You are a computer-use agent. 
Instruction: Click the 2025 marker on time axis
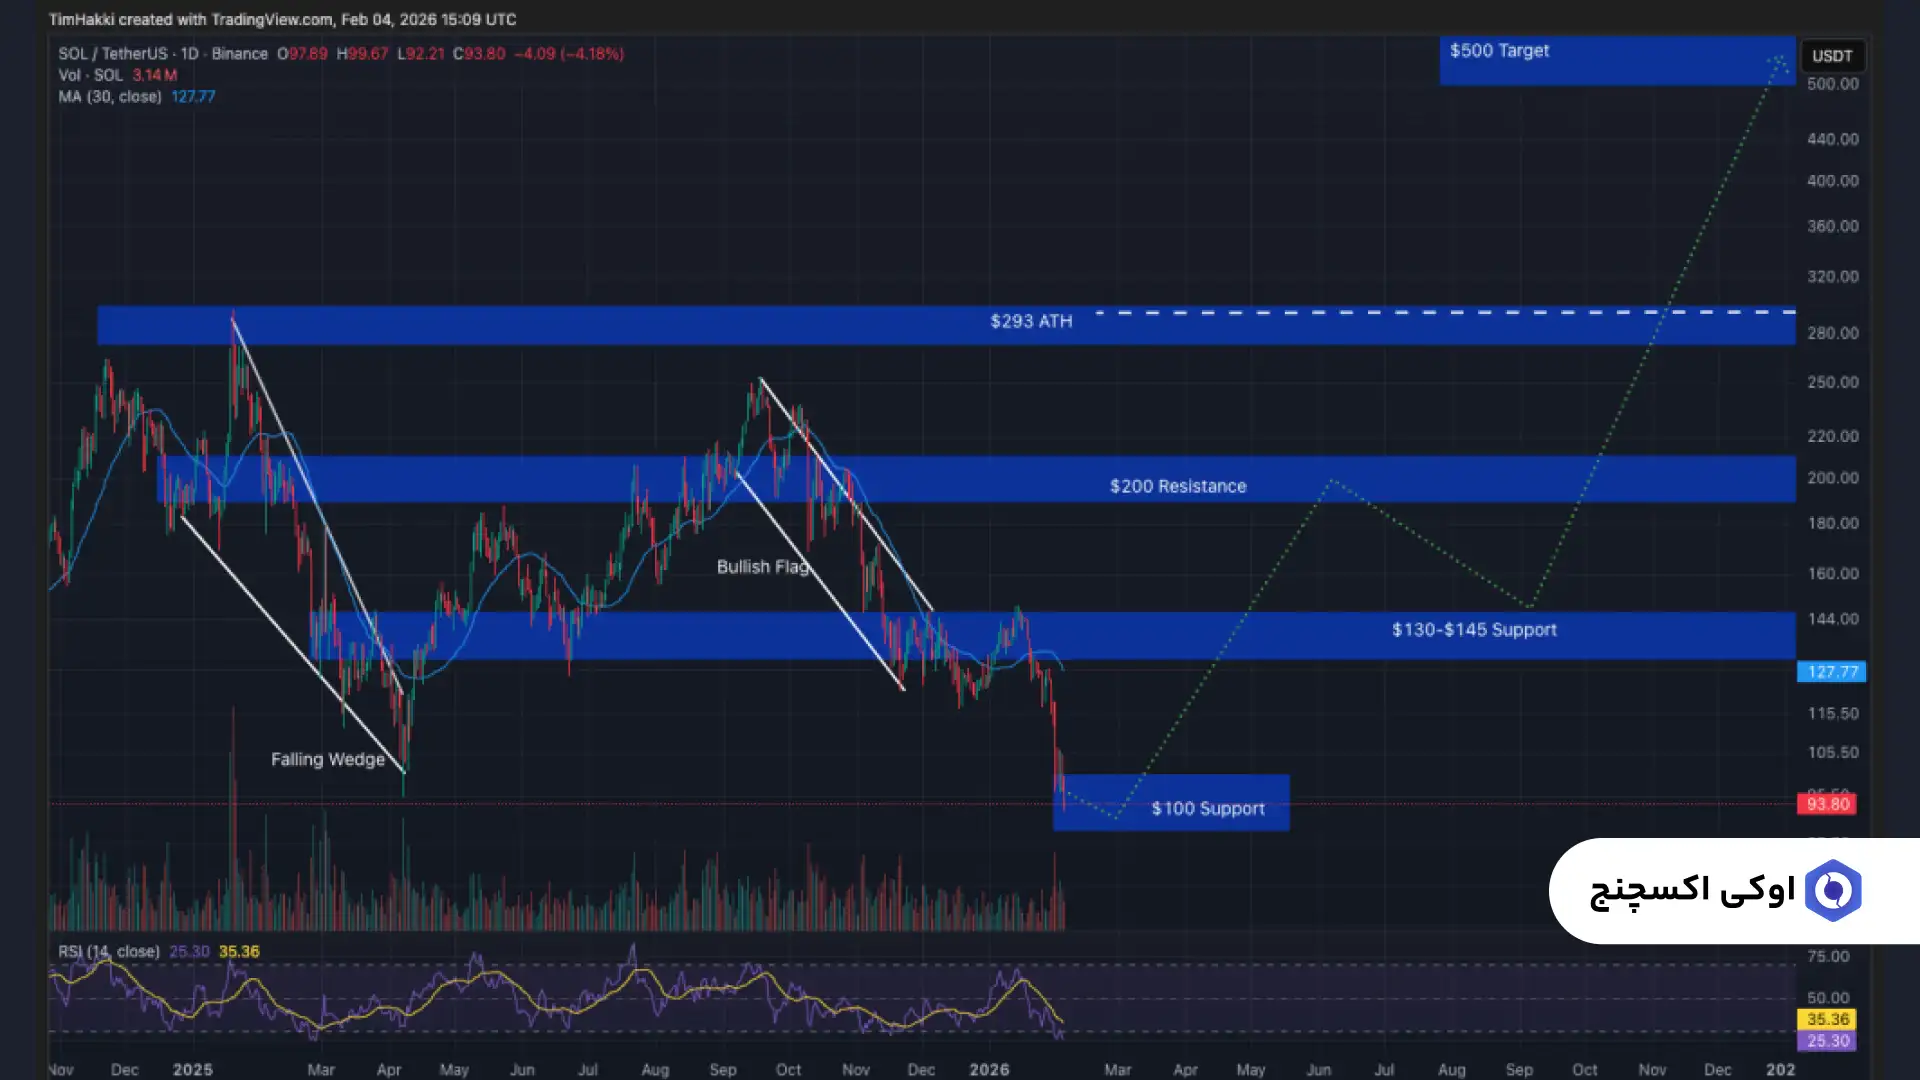click(x=192, y=1069)
